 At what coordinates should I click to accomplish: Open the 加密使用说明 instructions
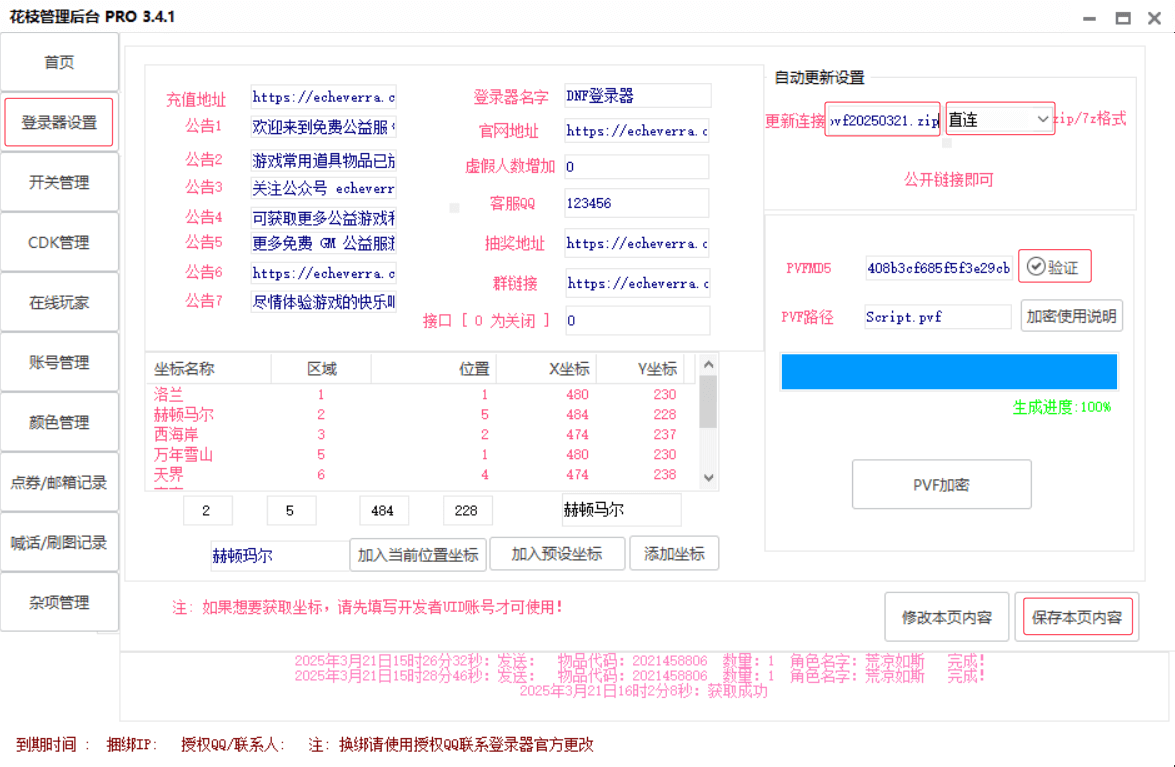(x=1071, y=316)
